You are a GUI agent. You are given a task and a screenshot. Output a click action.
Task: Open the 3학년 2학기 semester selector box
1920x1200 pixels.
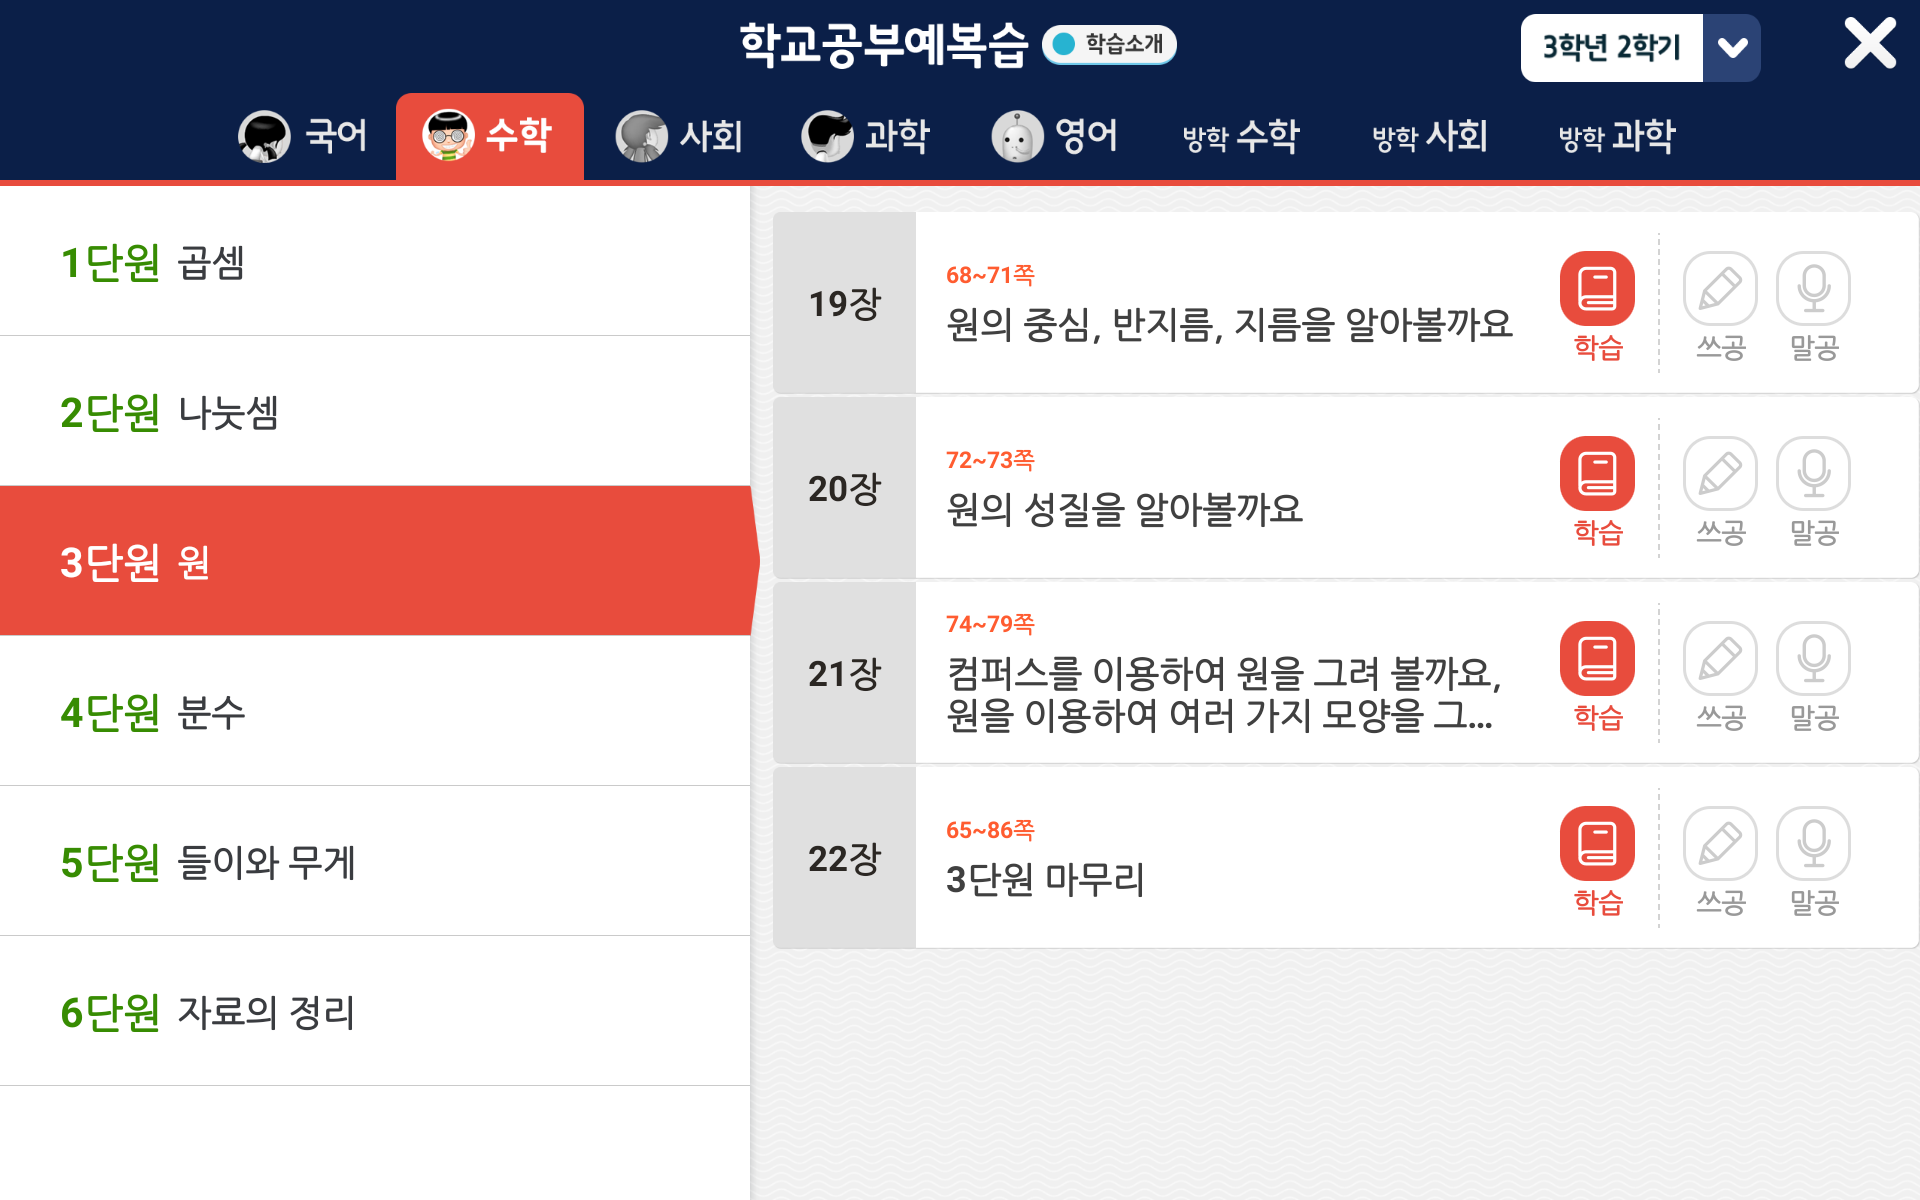(x=1611, y=48)
